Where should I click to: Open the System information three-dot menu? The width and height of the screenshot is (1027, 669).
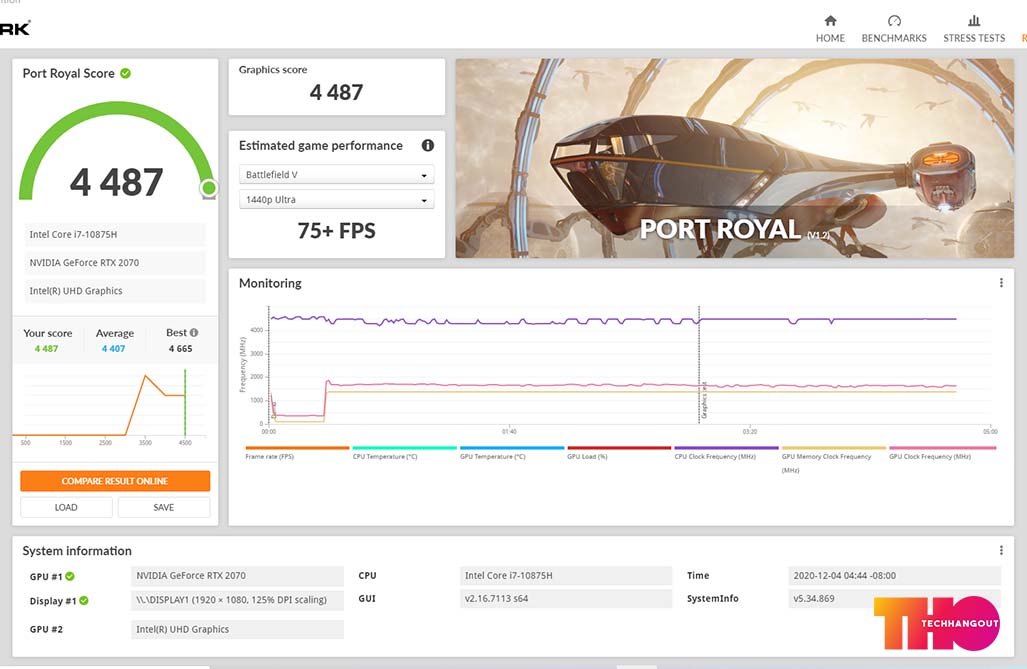pyautogui.click(x=1001, y=550)
